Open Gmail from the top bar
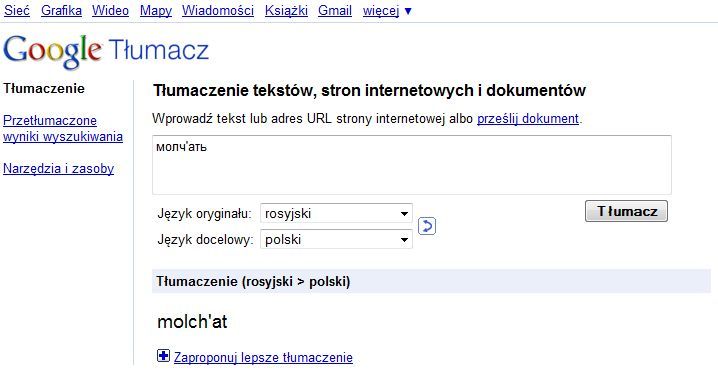Image resolution: width=718 pixels, height=371 pixels. [x=335, y=11]
